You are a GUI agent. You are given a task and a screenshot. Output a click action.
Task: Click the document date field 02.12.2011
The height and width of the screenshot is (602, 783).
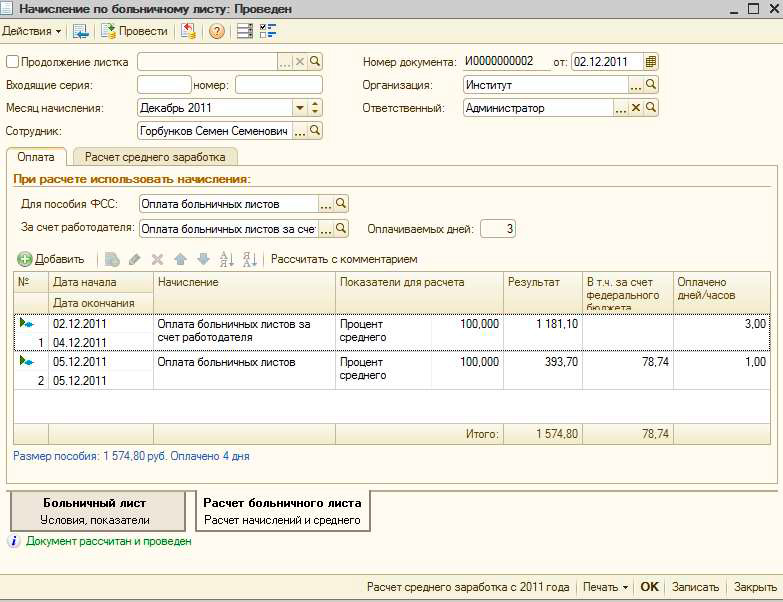click(x=607, y=62)
